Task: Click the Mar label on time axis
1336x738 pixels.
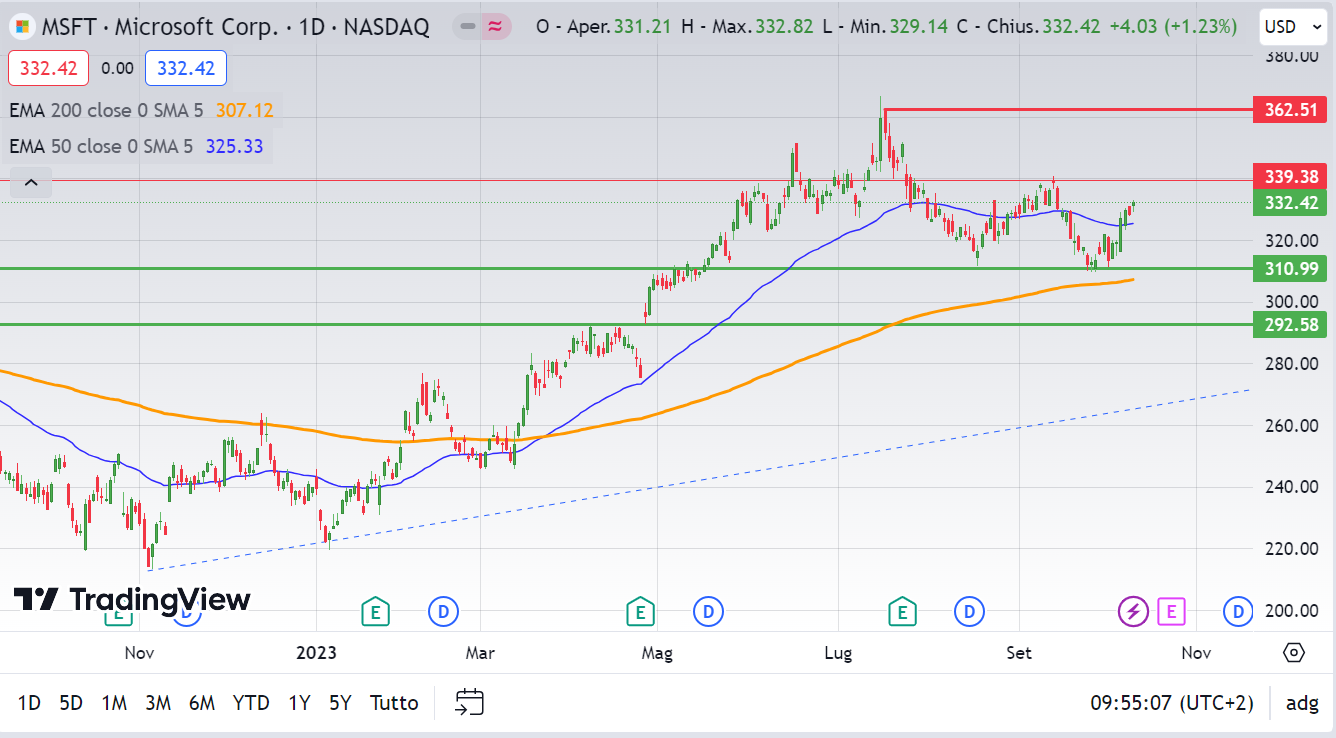Action: coord(480,653)
